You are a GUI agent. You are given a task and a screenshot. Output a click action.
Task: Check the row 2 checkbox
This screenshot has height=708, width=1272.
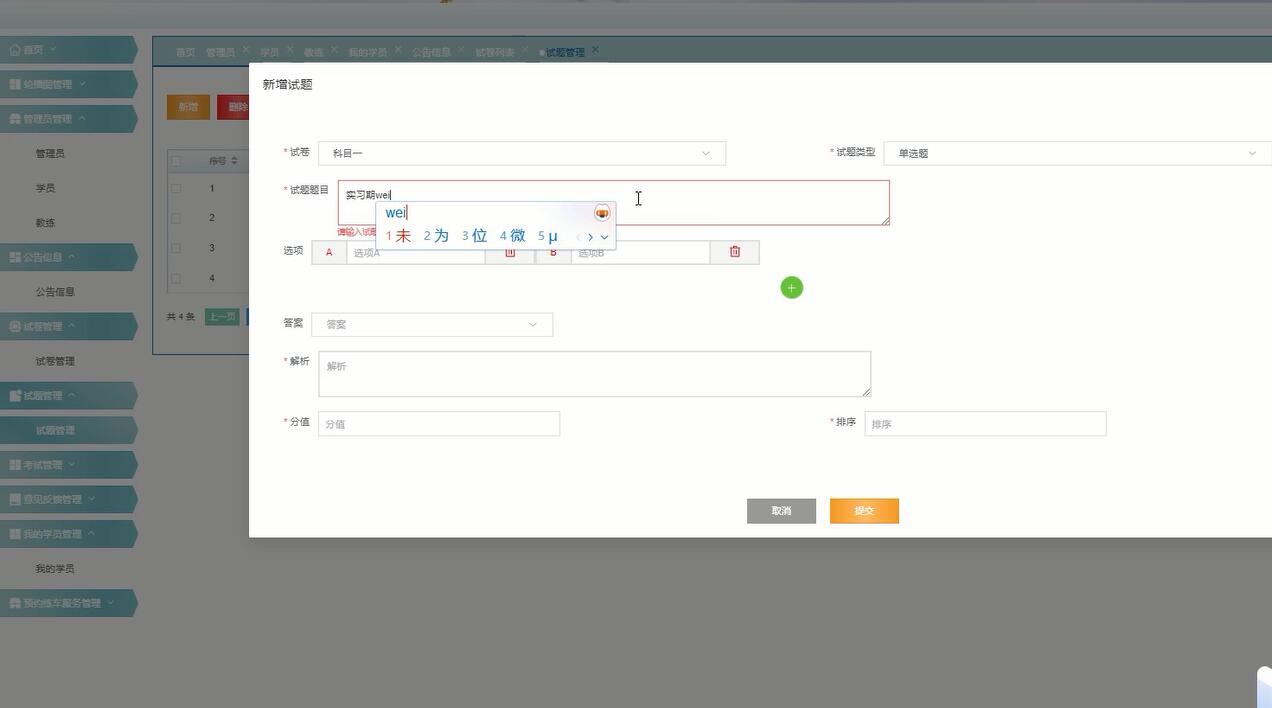click(x=176, y=218)
